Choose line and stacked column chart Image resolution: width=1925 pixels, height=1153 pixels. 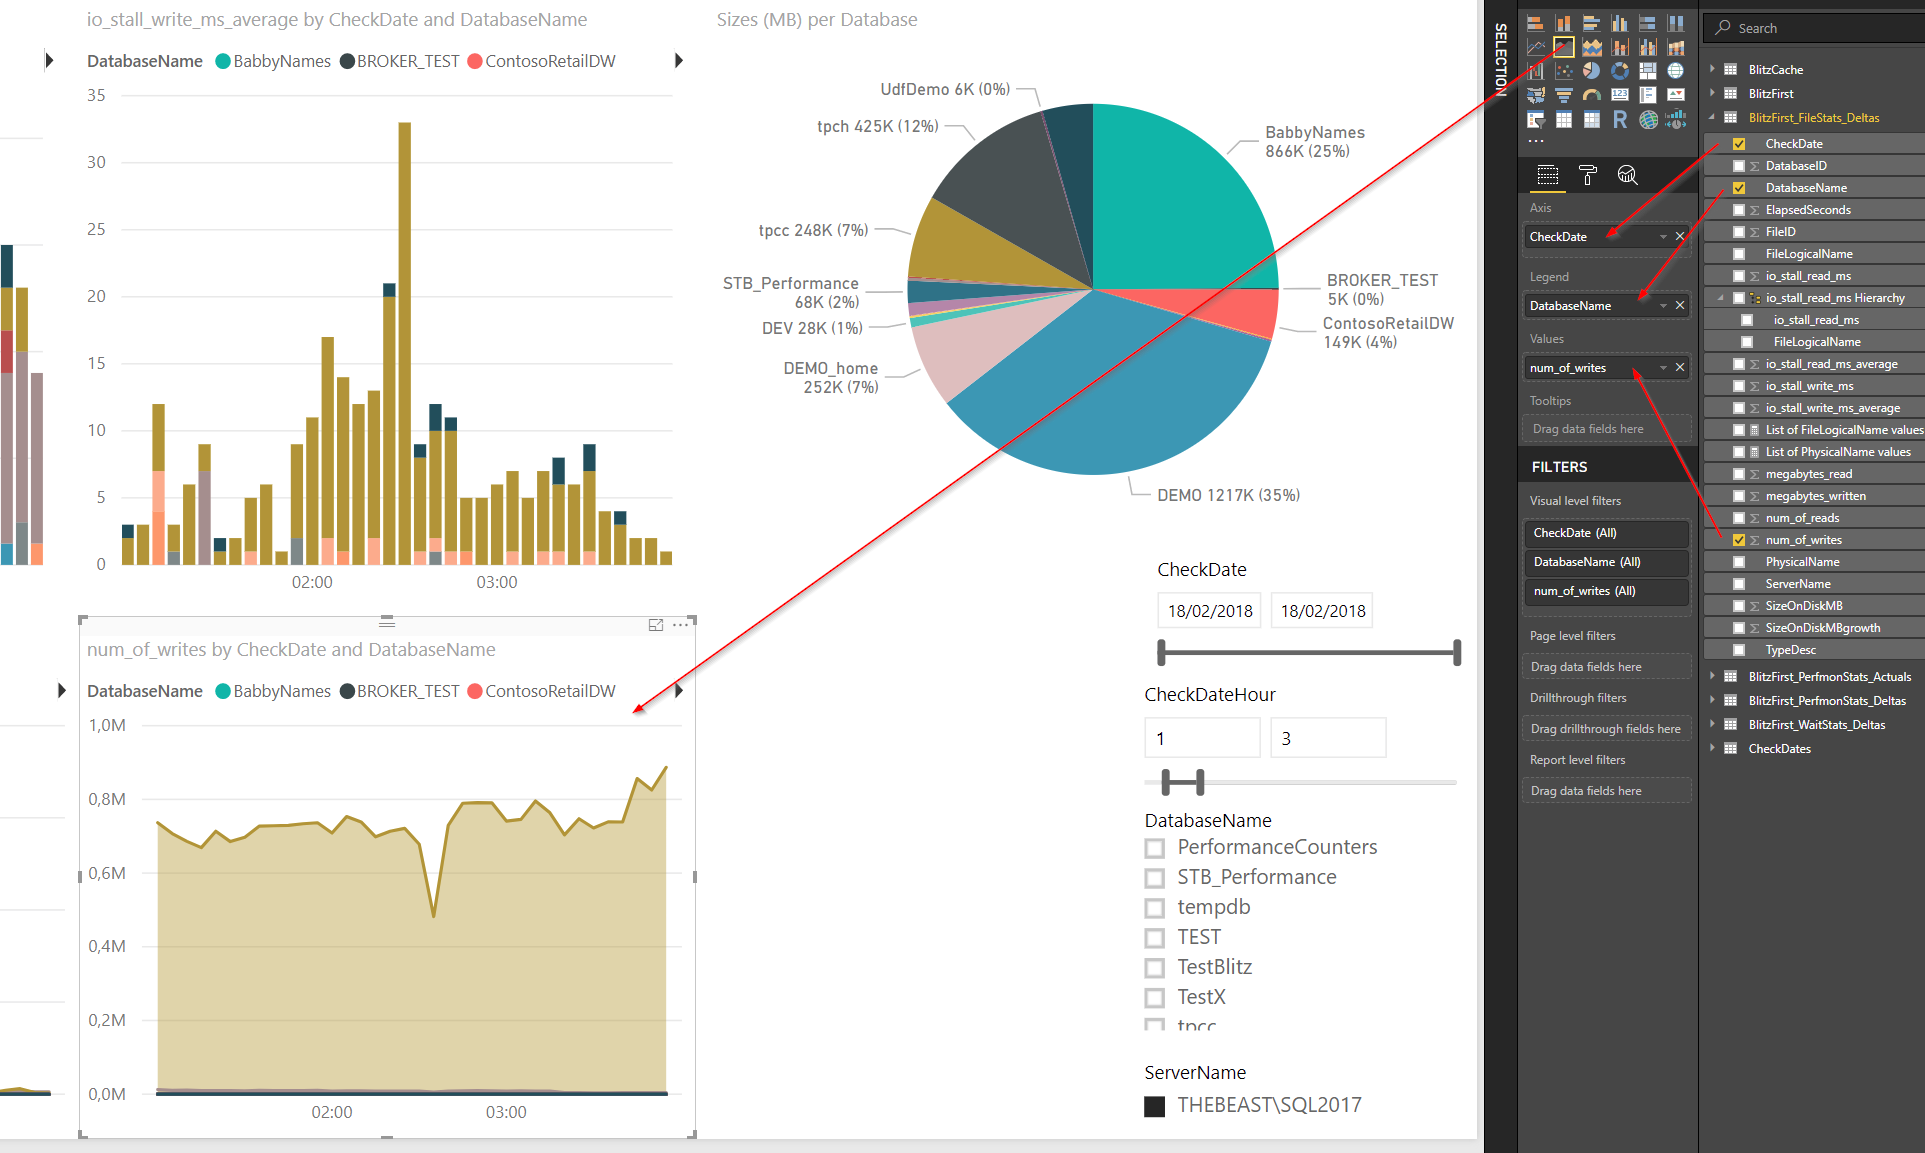pyautogui.click(x=1620, y=47)
